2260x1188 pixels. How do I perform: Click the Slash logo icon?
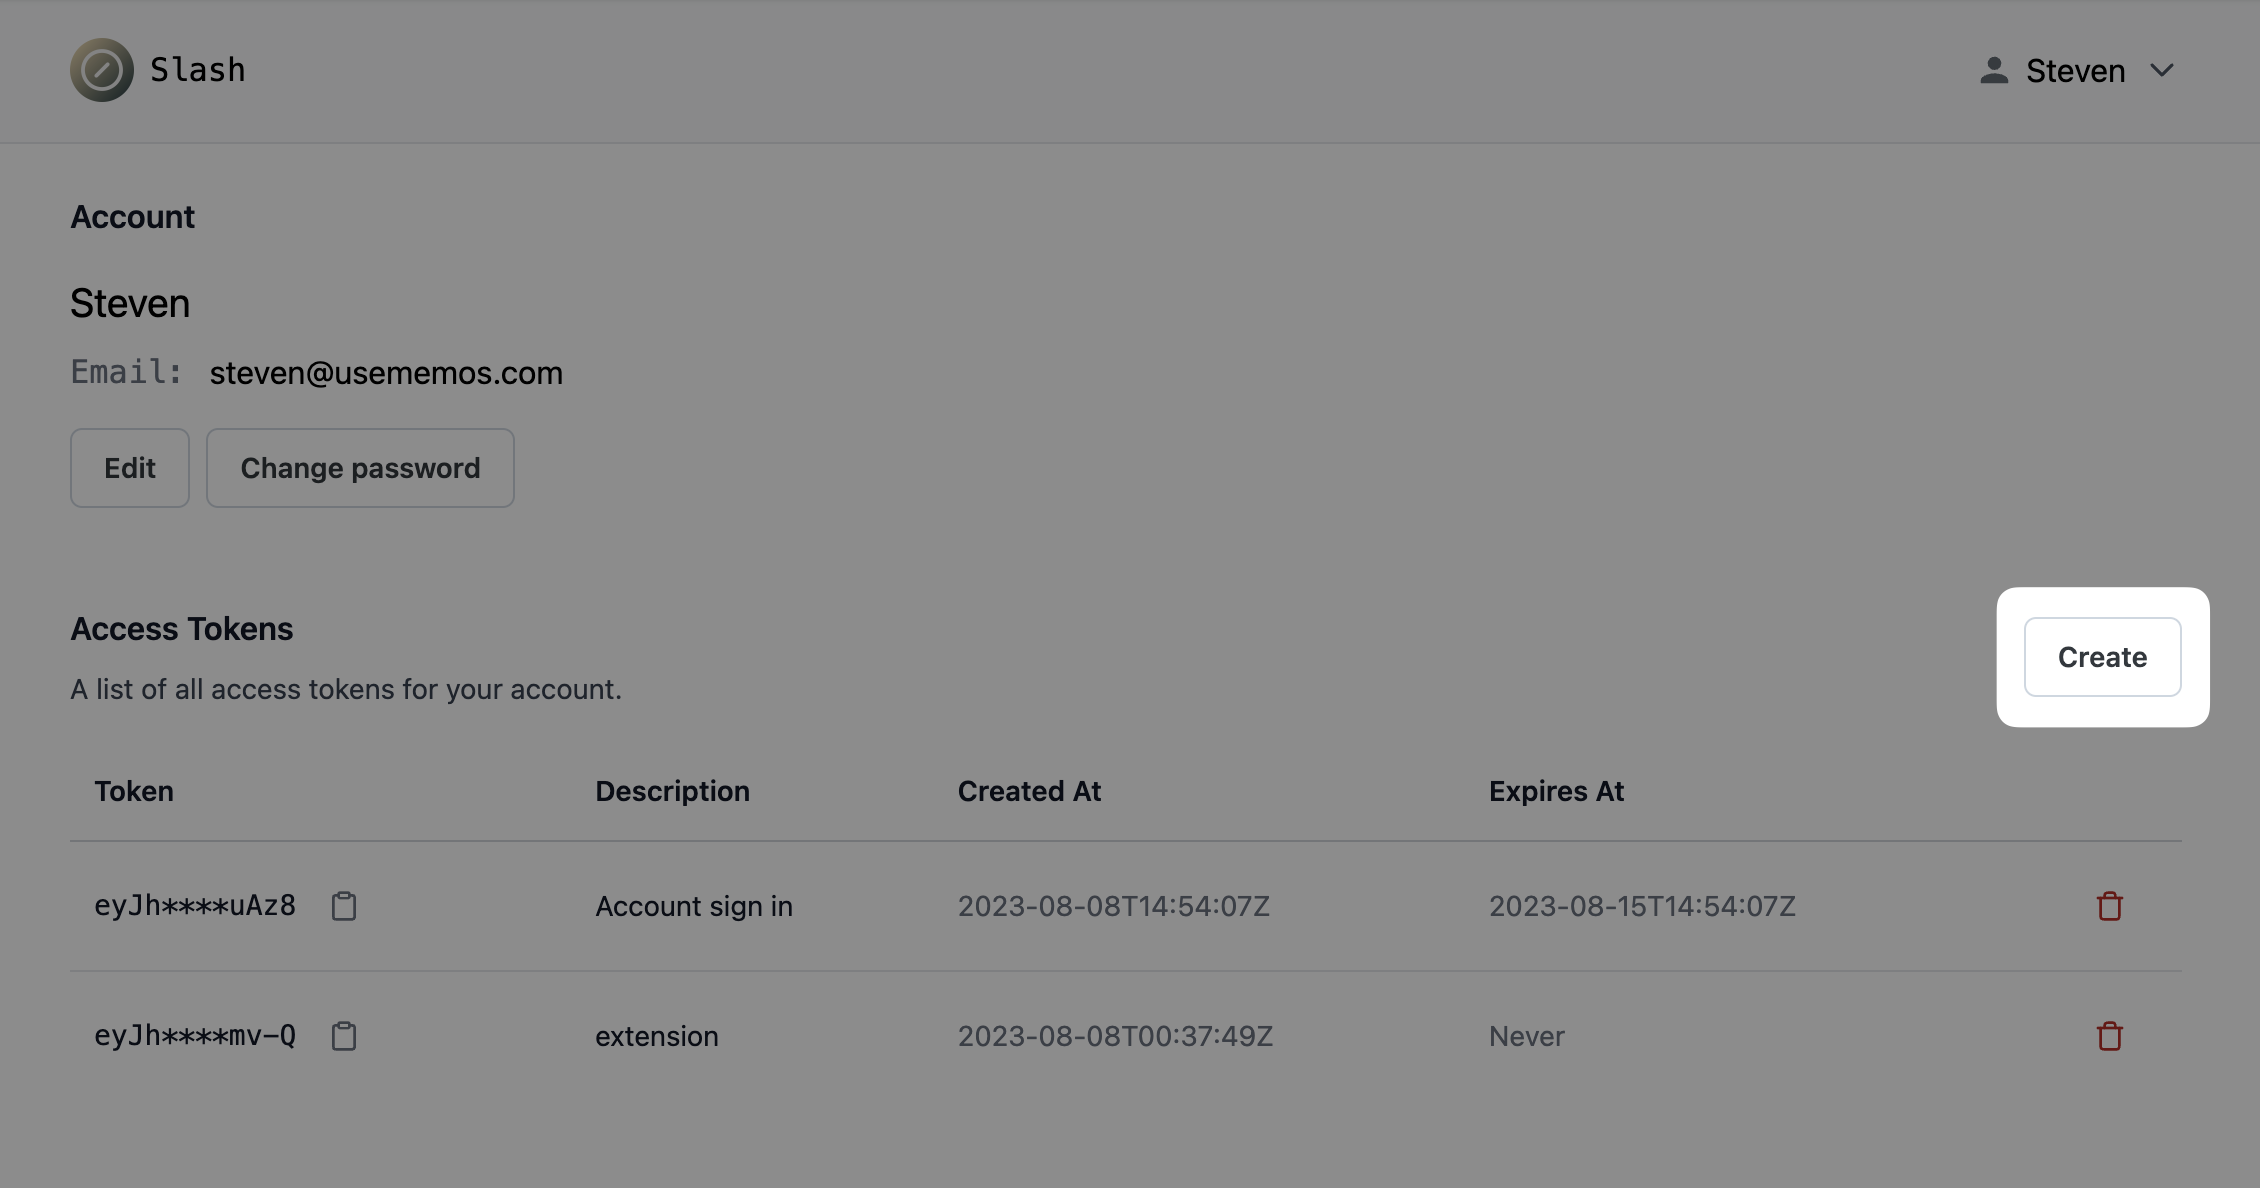pyautogui.click(x=101, y=70)
